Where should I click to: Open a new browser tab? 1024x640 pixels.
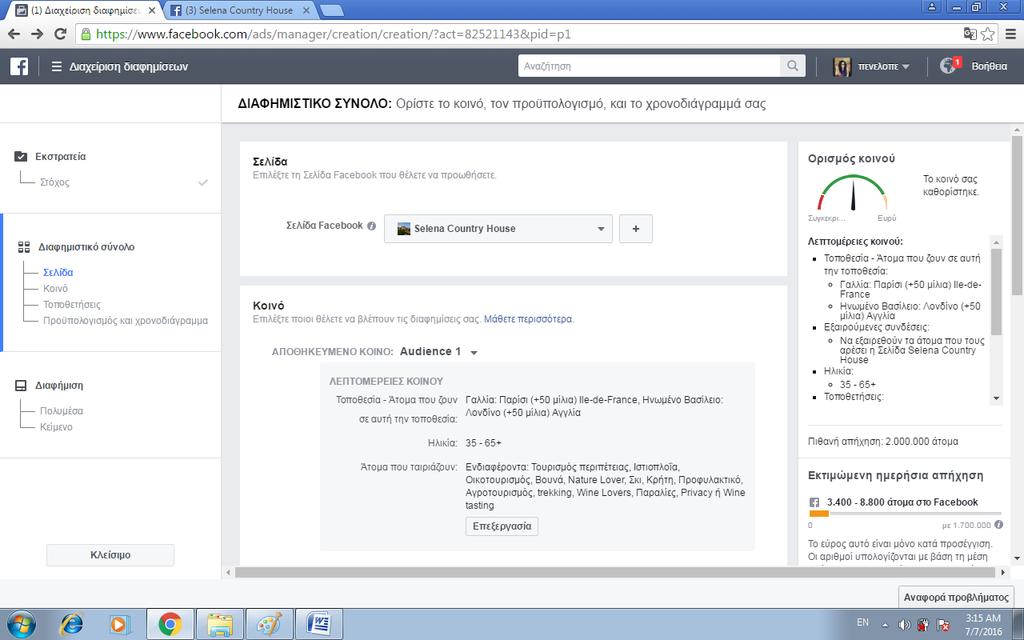[332, 10]
